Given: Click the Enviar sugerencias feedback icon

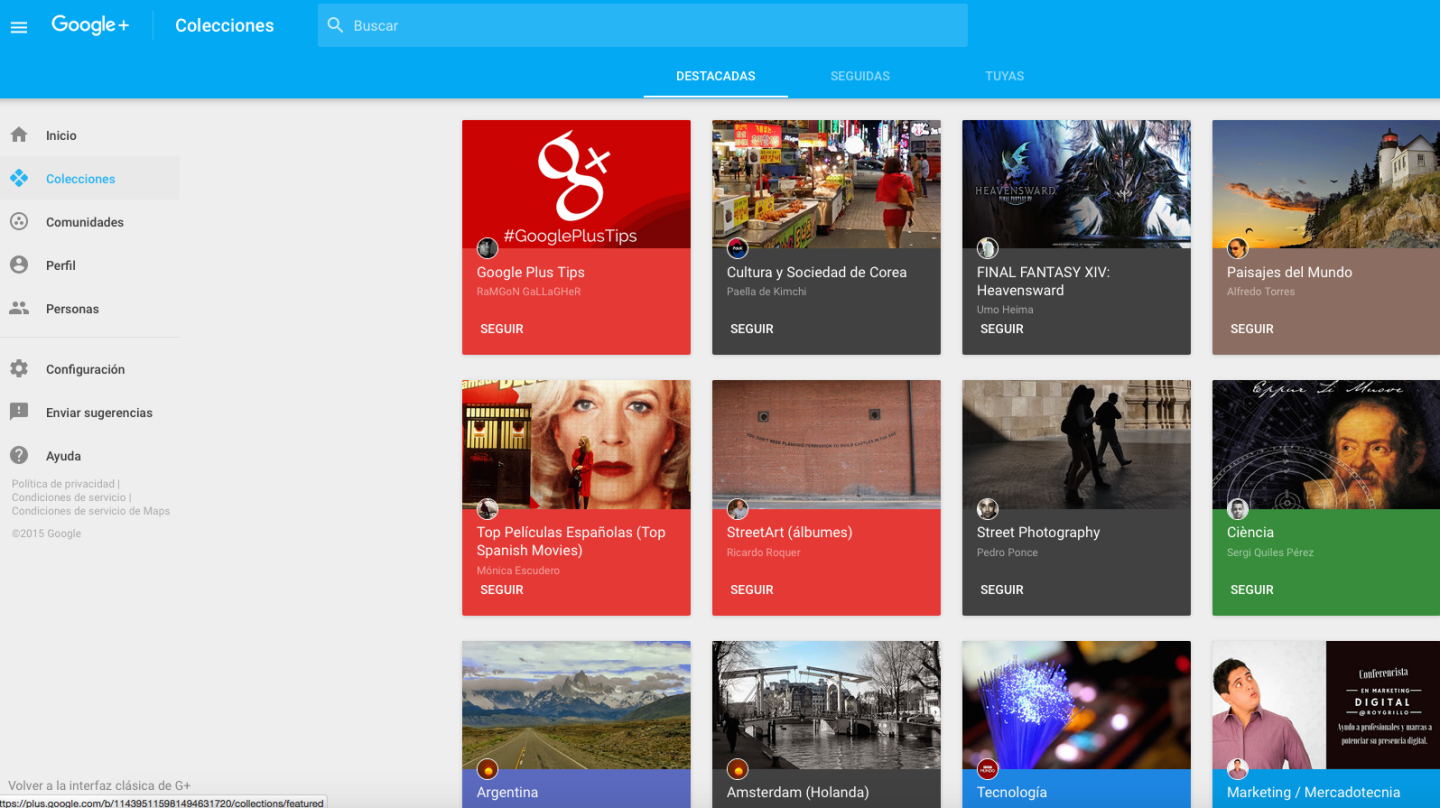Looking at the screenshot, I should pyautogui.click(x=19, y=412).
